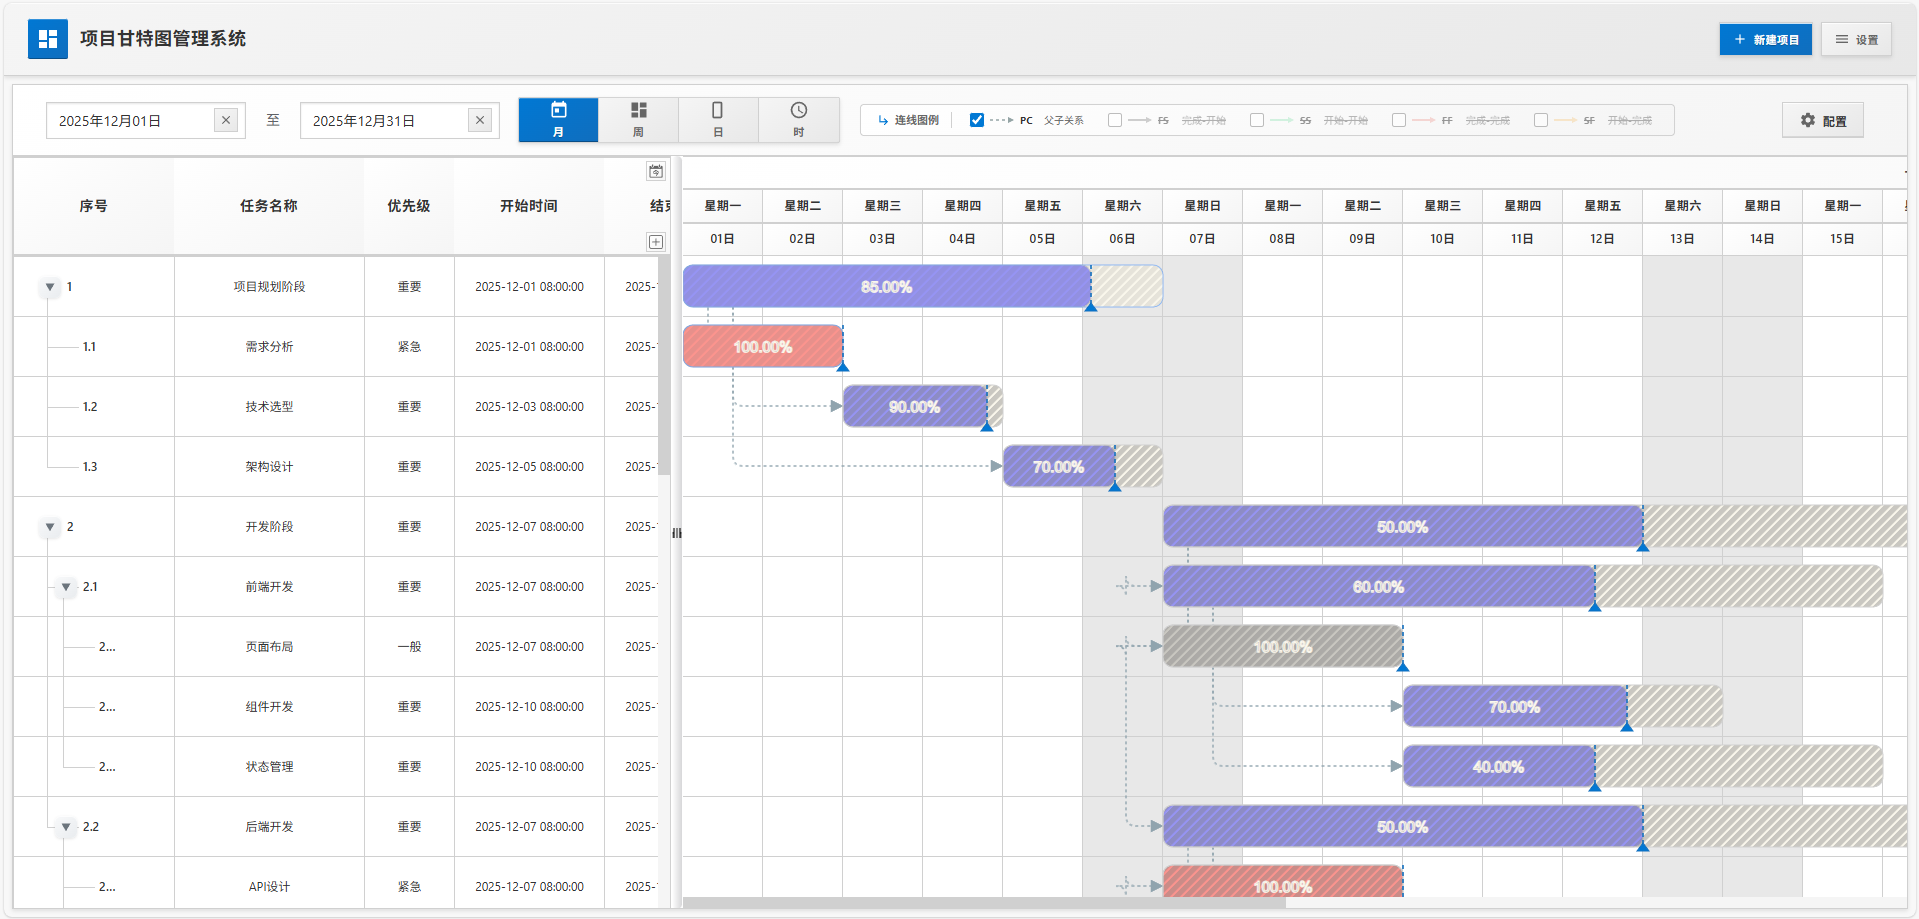
Task: Click the Gantt chart horizontal scrollbar
Action: coord(985,903)
